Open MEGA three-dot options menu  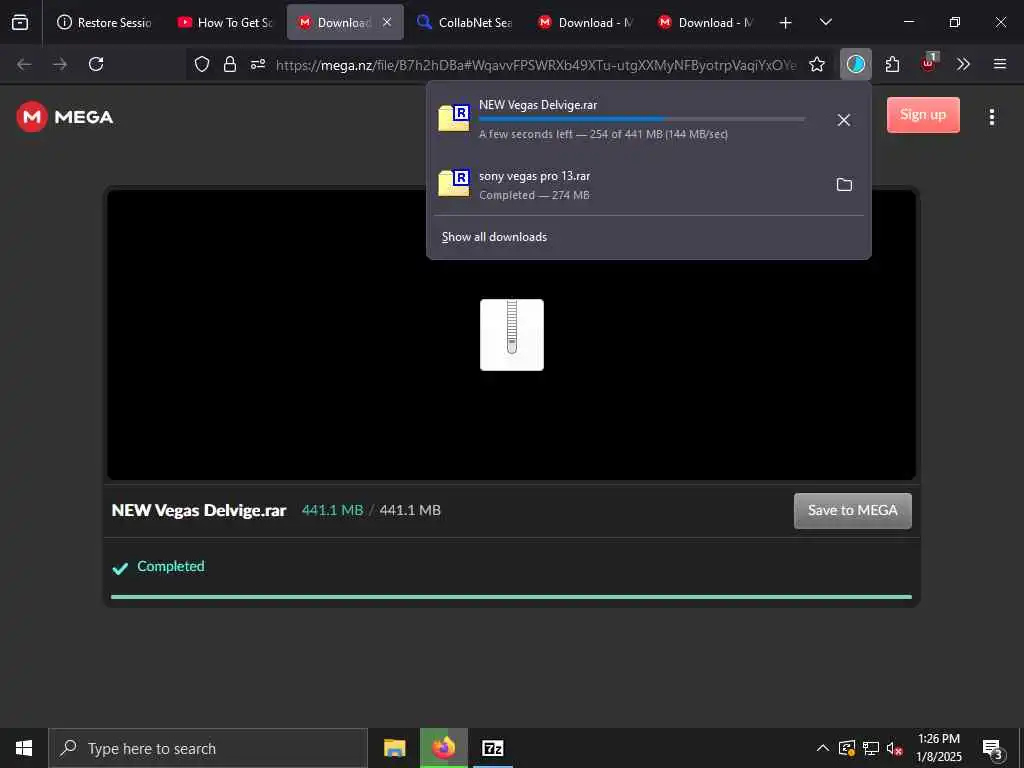click(991, 117)
